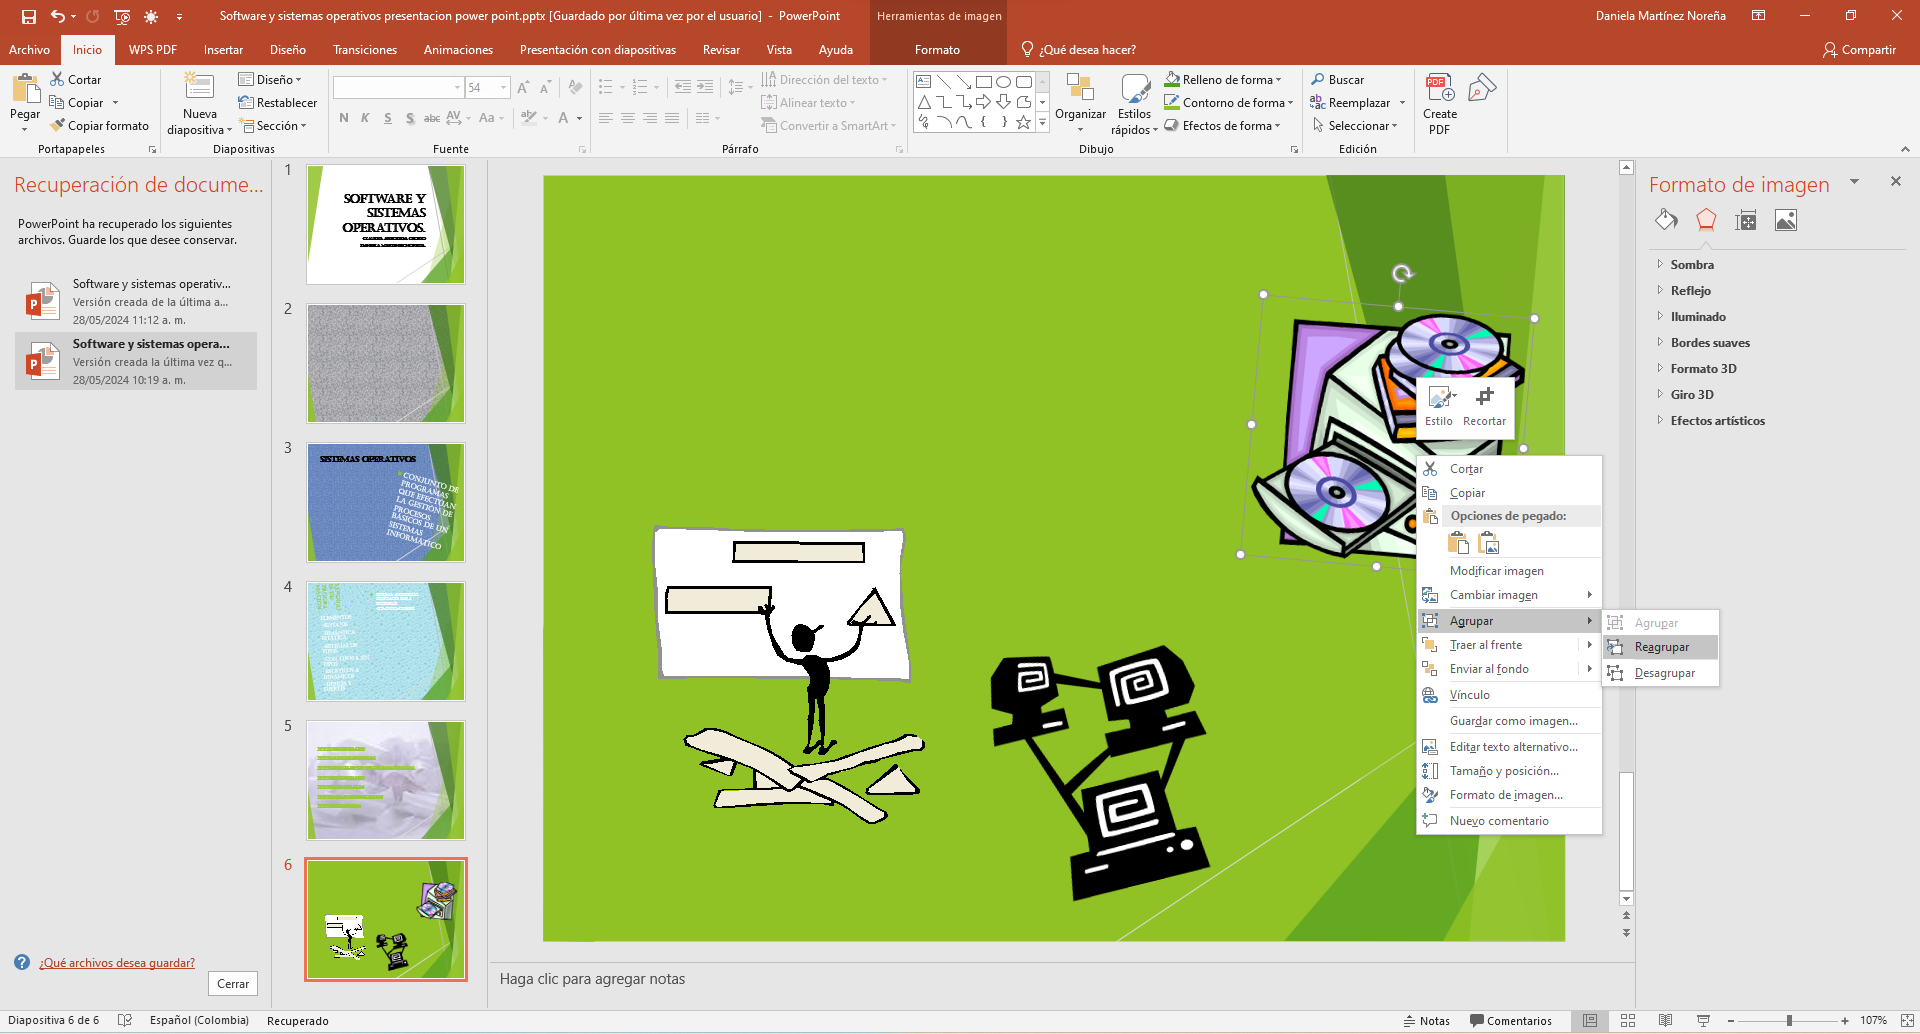Viewport: 1920px width, 1034px height.
Task: Click the Create PDF icon
Action: pyautogui.click(x=1439, y=90)
